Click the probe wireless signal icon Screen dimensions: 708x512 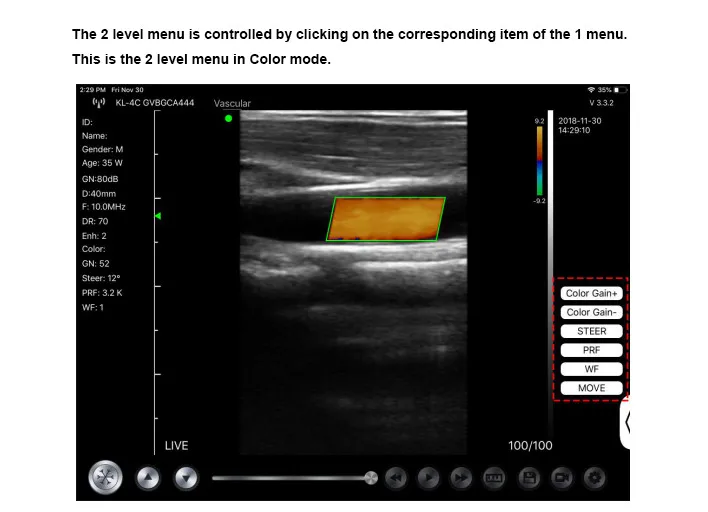tap(98, 103)
